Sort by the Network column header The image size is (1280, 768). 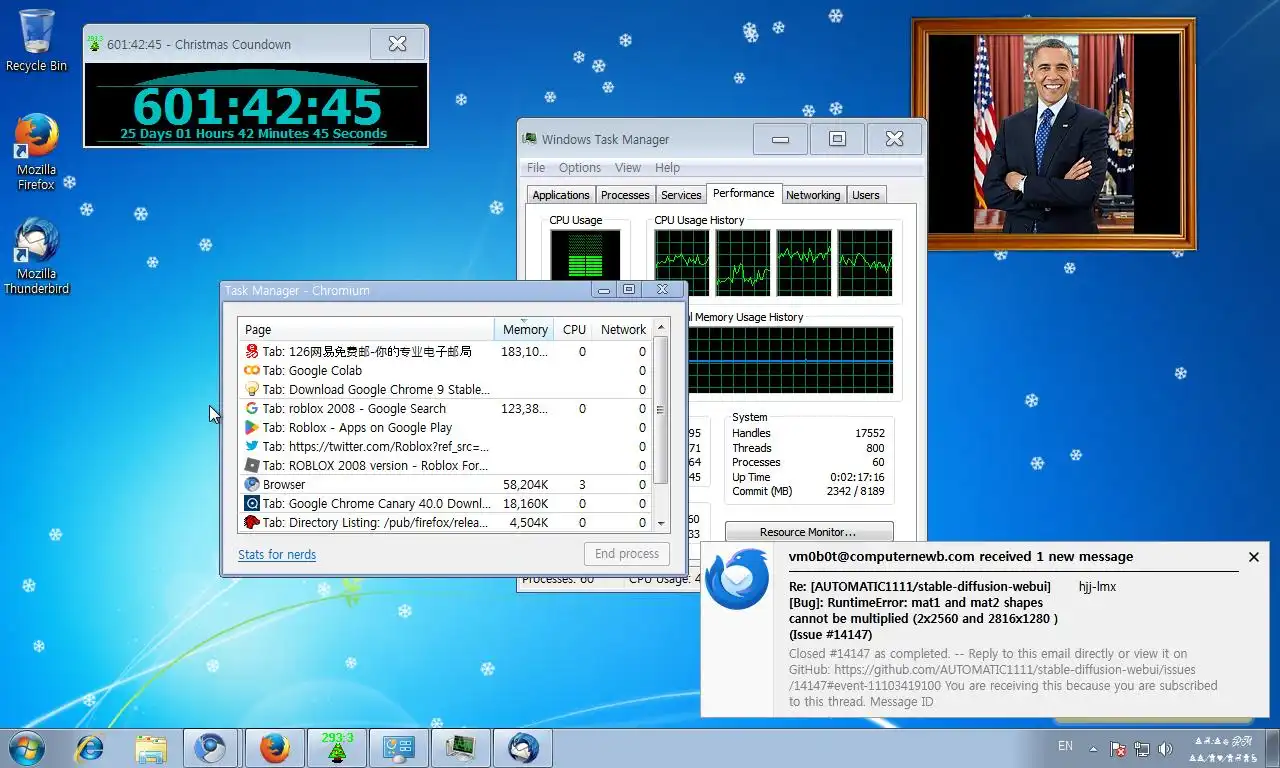tap(622, 329)
